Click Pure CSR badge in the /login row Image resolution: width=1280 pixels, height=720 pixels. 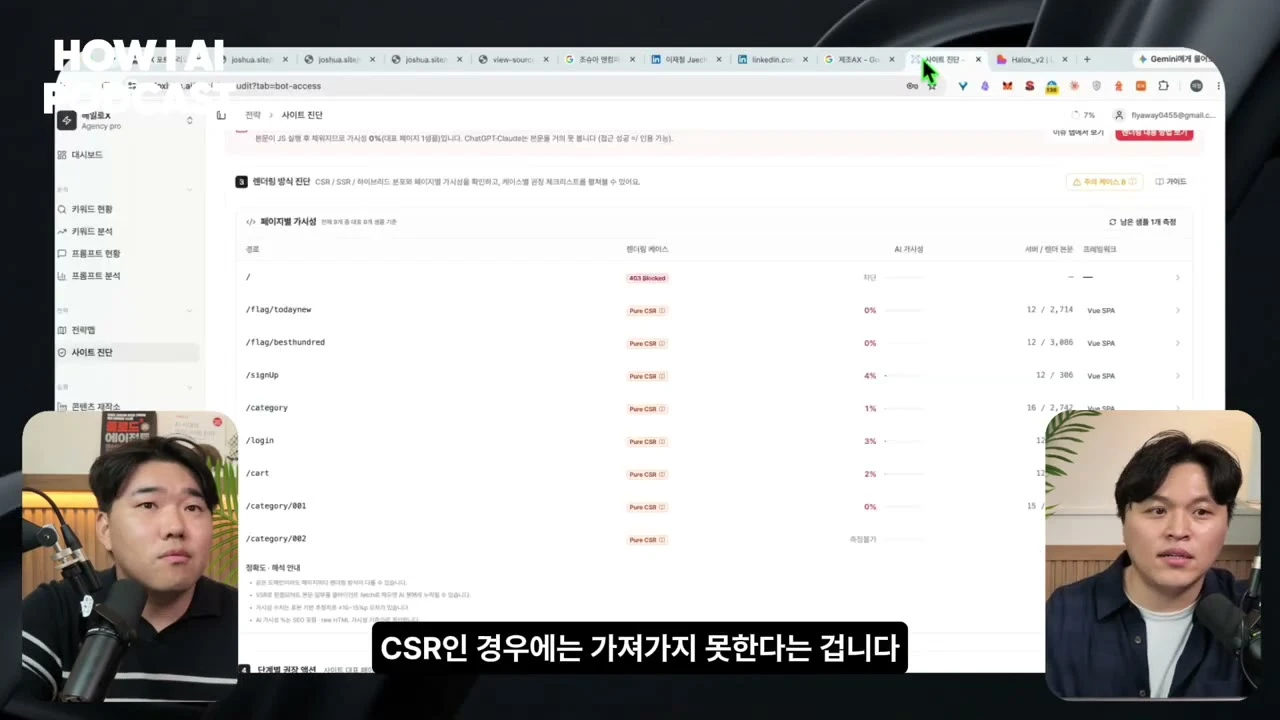647,441
